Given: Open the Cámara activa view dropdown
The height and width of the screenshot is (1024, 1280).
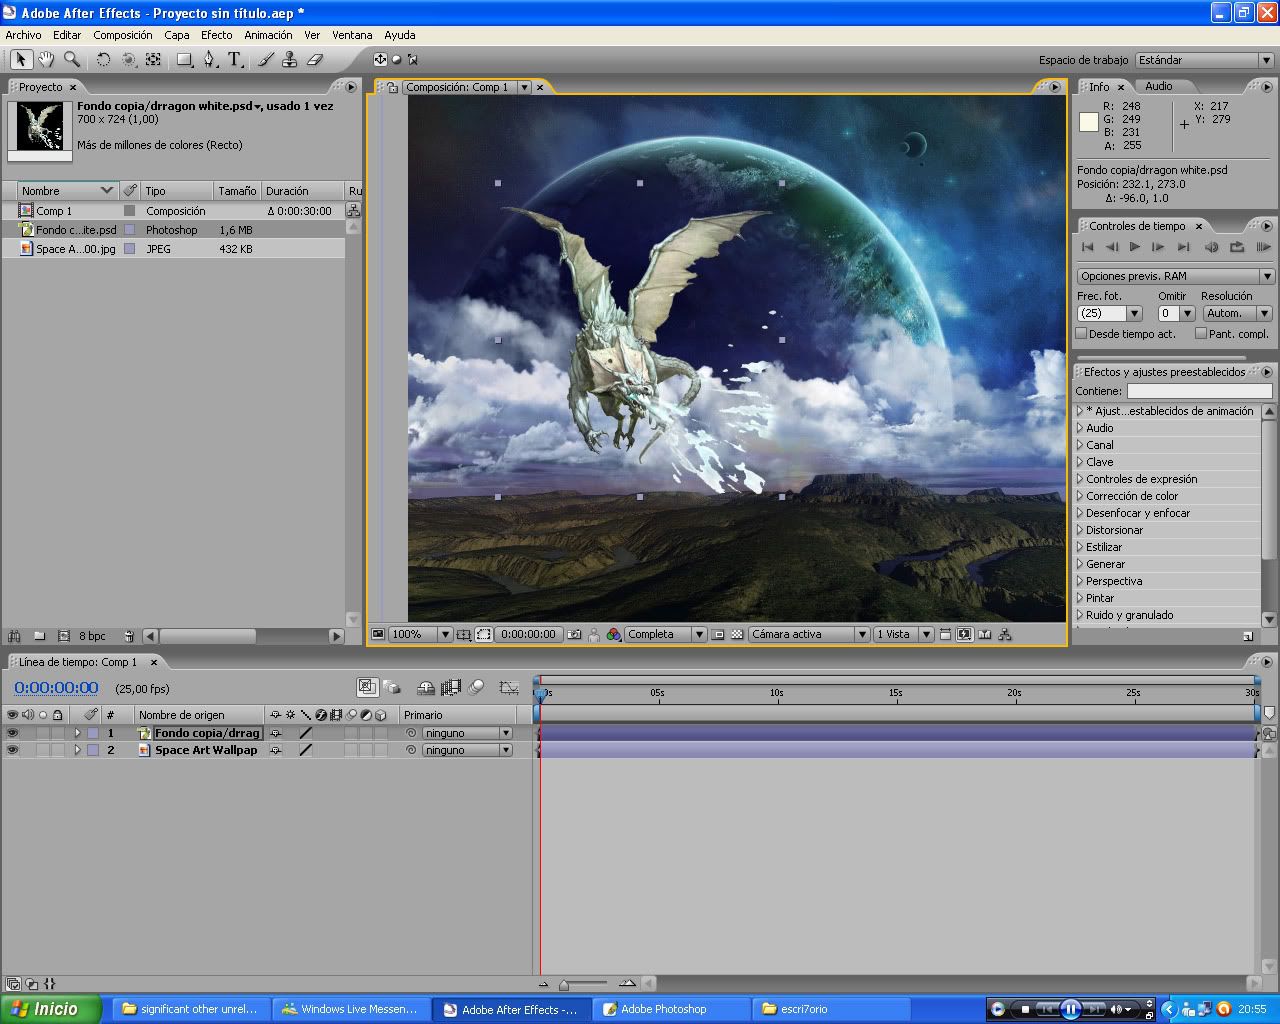Looking at the screenshot, I should coord(808,634).
